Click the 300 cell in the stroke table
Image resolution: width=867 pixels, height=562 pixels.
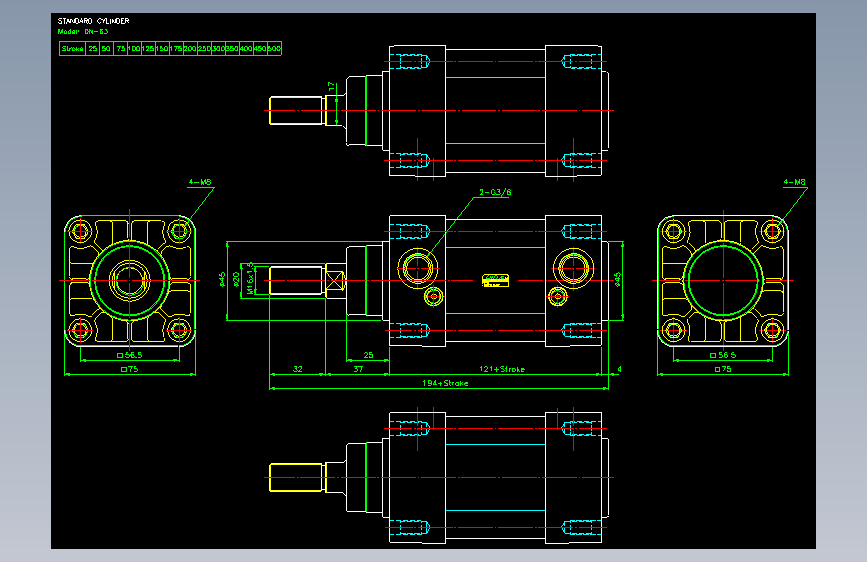218,49
